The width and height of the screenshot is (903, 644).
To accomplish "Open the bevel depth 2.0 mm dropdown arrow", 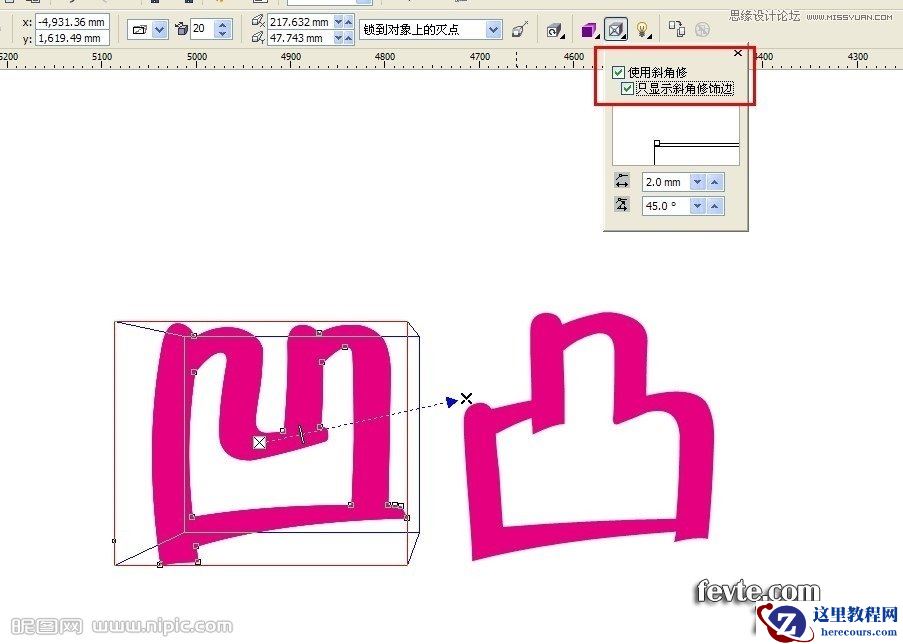I will click(696, 182).
